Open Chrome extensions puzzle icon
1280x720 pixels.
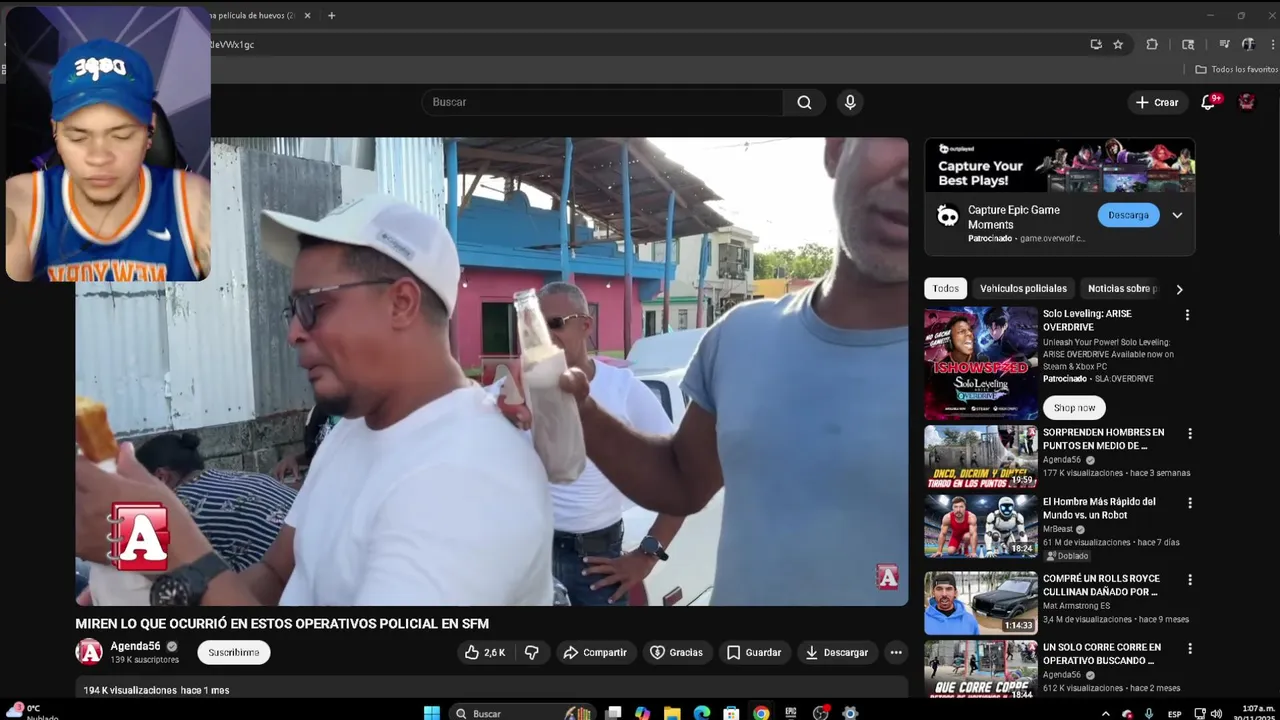[1152, 44]
